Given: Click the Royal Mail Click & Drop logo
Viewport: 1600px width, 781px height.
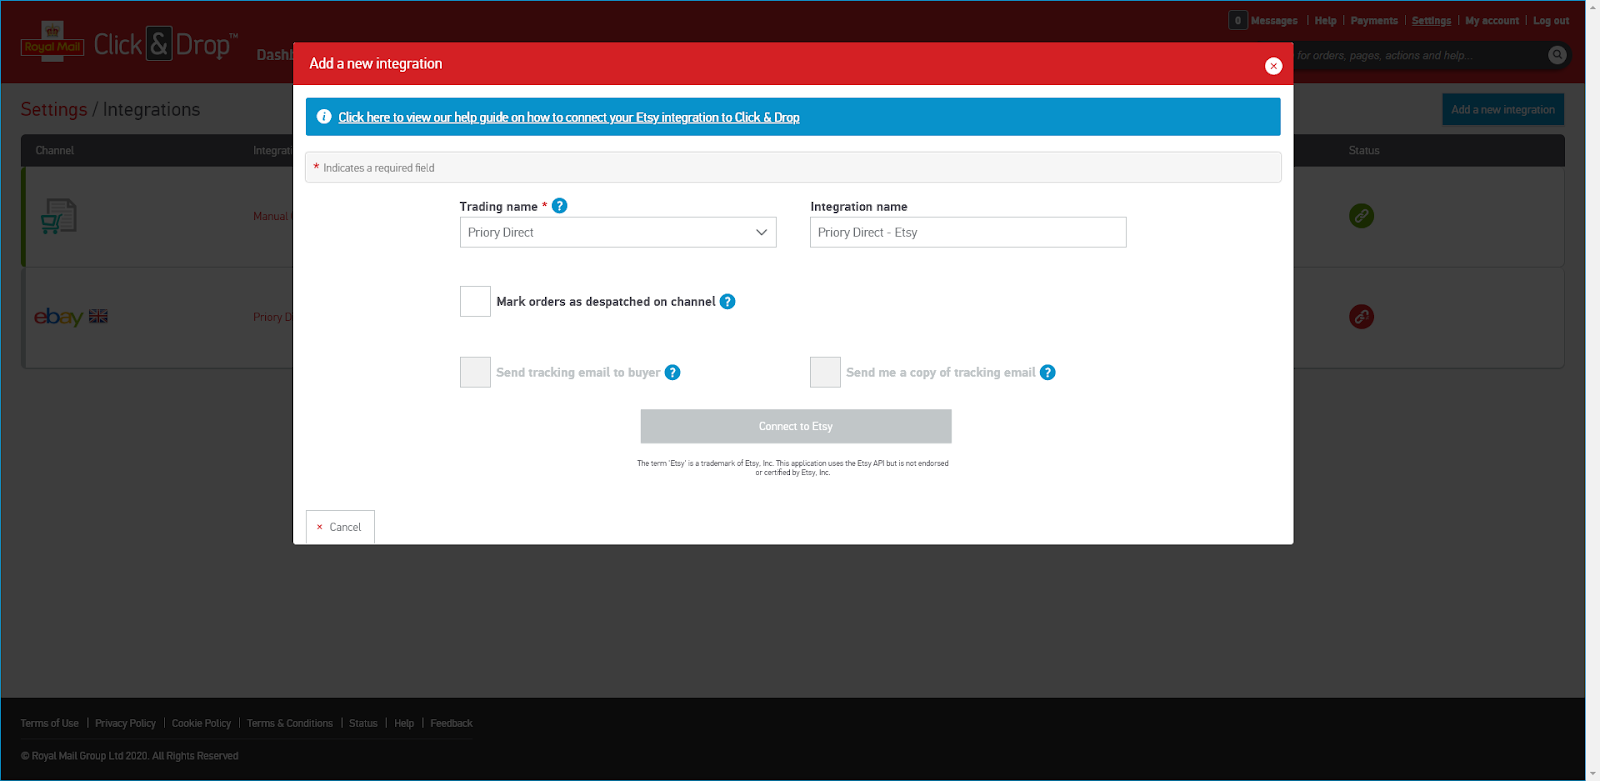Looking at the screenshot, I should [130, 45].
